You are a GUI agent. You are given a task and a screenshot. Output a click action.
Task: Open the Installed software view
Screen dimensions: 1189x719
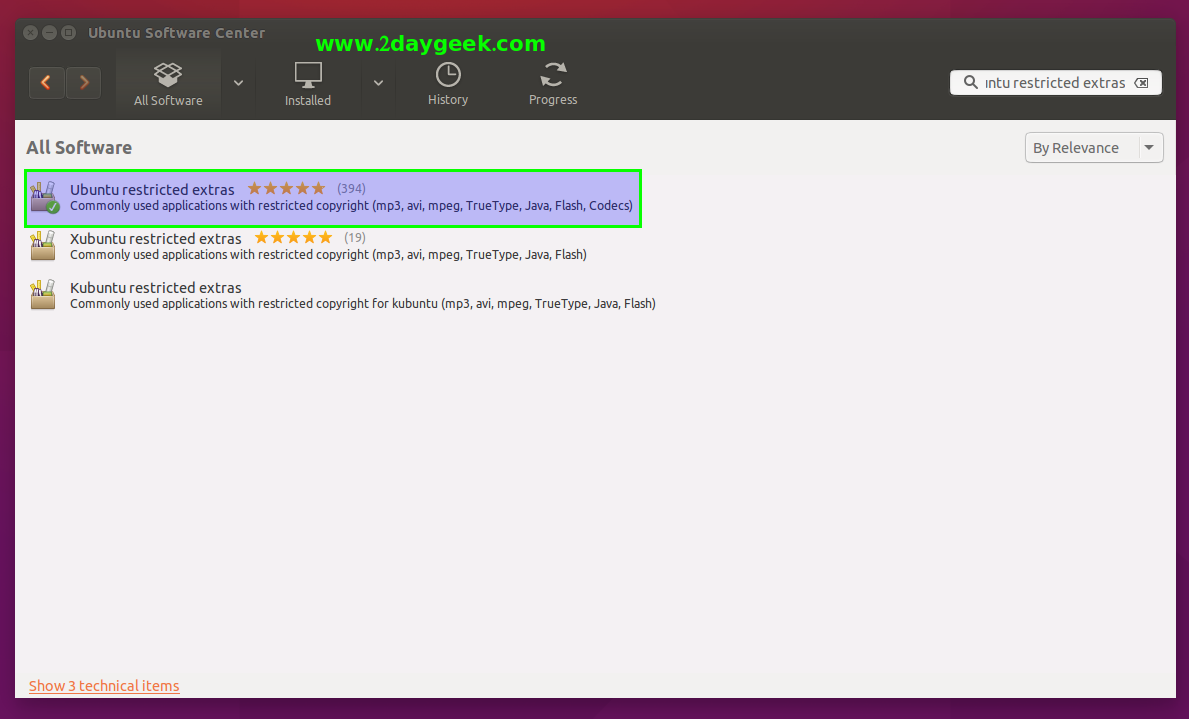pos(308,83)
